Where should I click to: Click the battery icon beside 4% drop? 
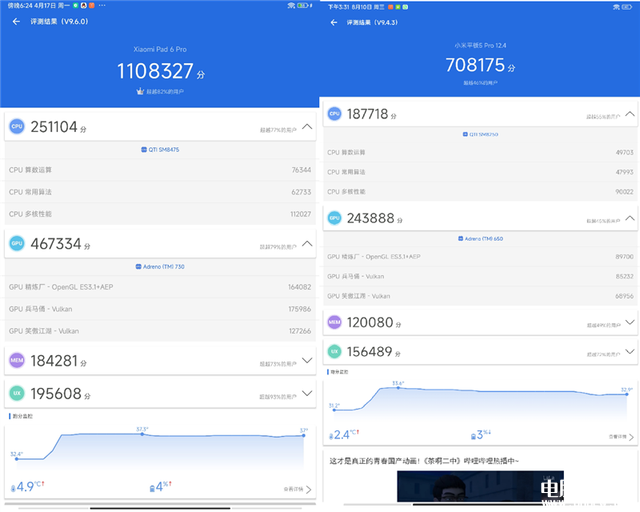pyautogui.click(x=152, y=488)
